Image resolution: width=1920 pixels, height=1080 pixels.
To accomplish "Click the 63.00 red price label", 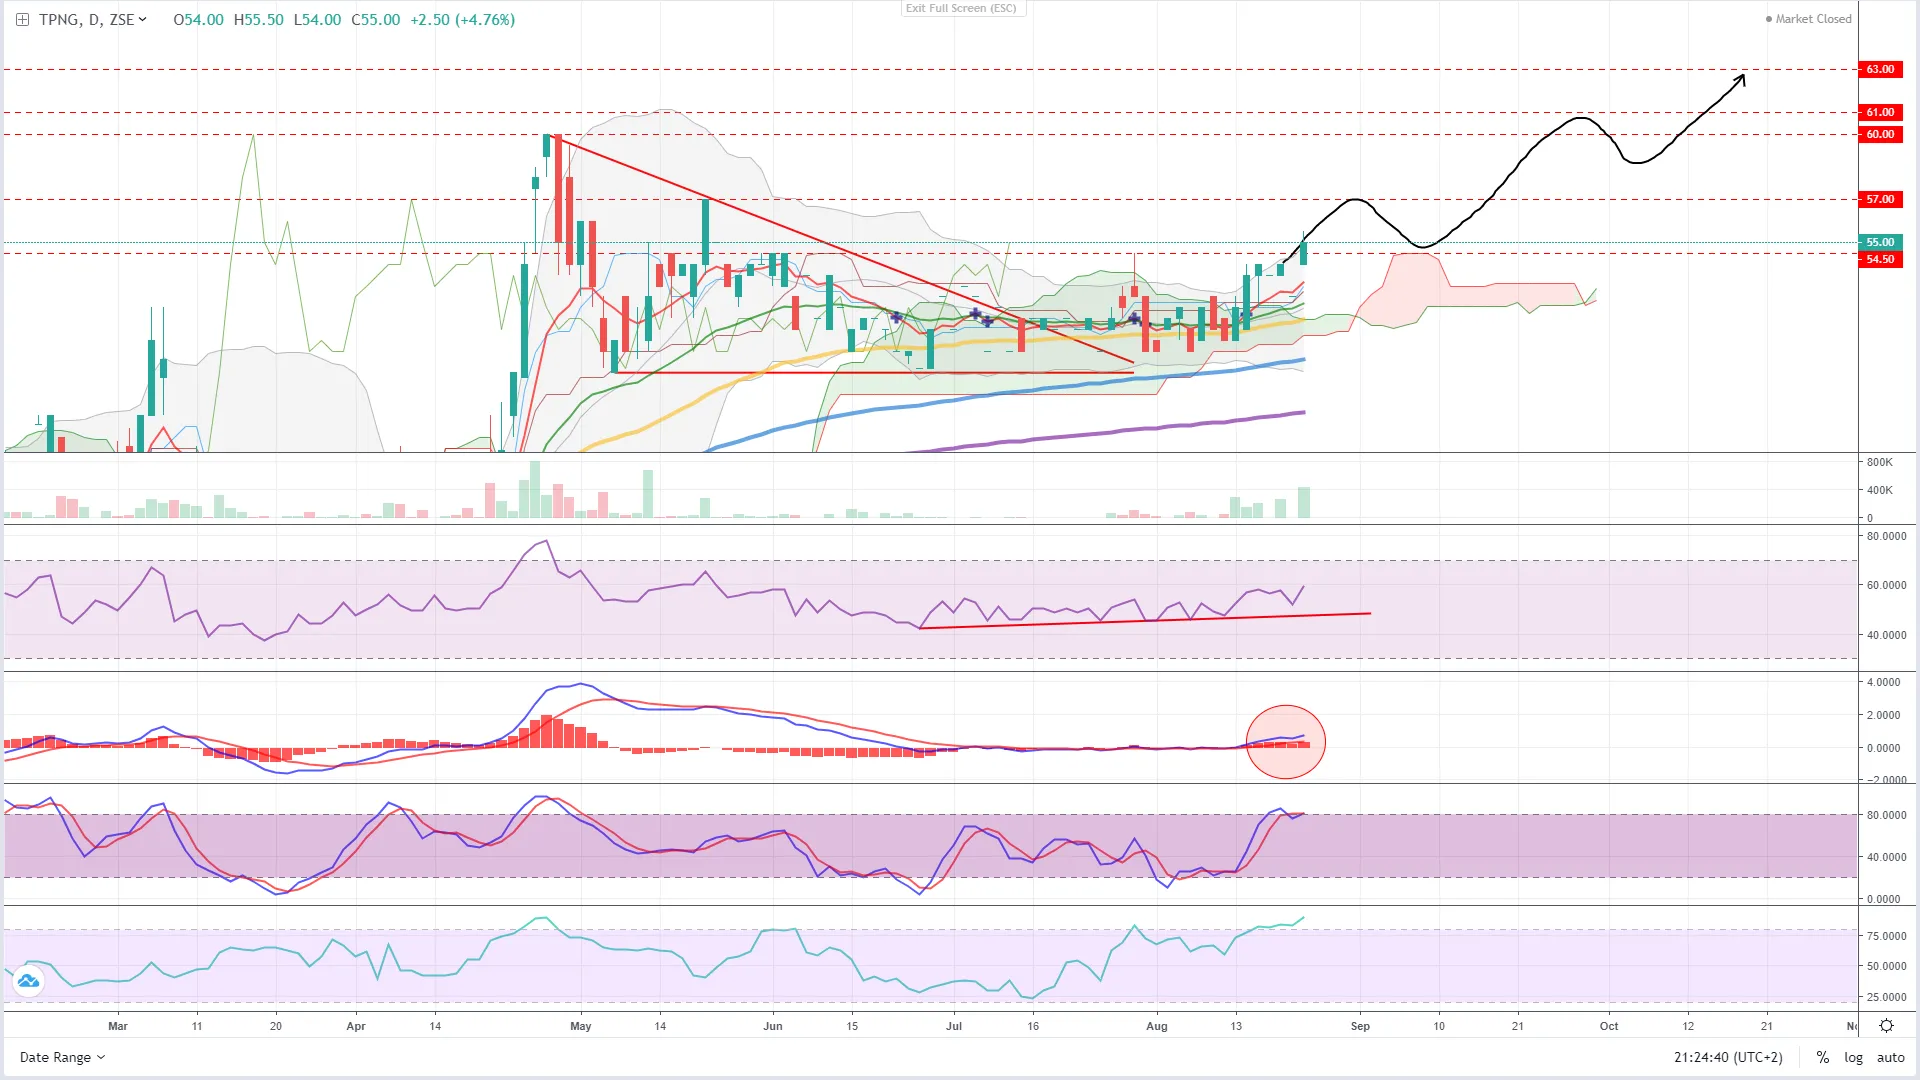I will click(x=1880, y=69).
